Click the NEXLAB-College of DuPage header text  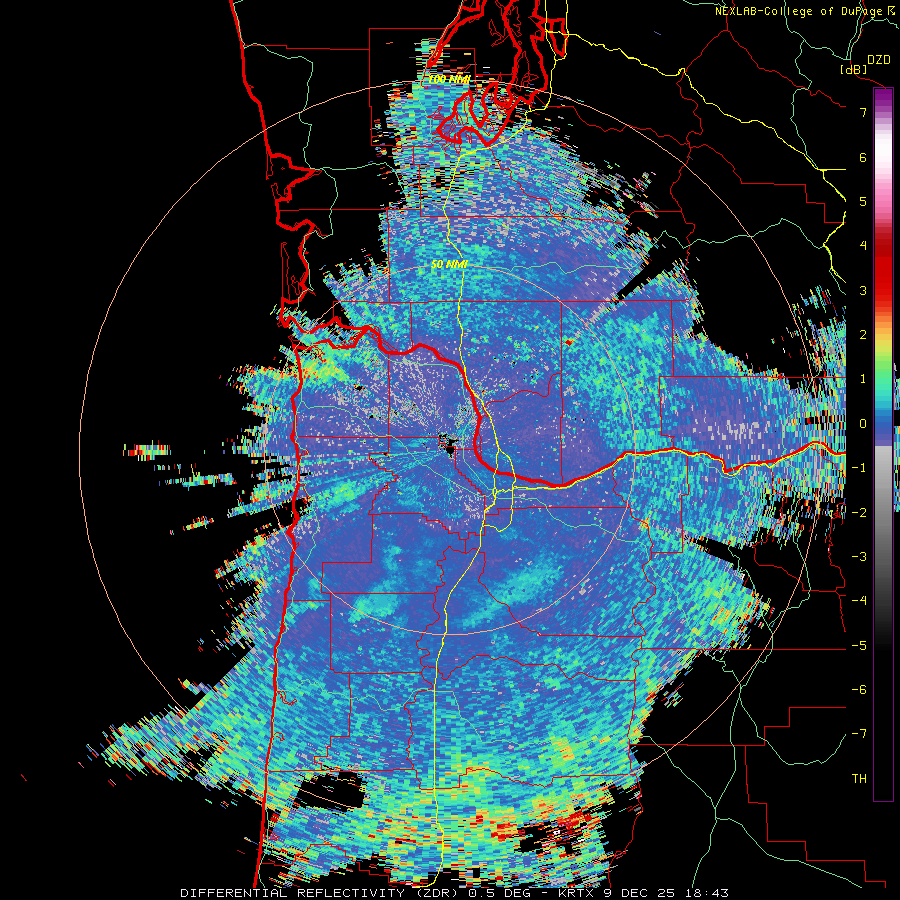pyautogui.click(x=806, y=11)
